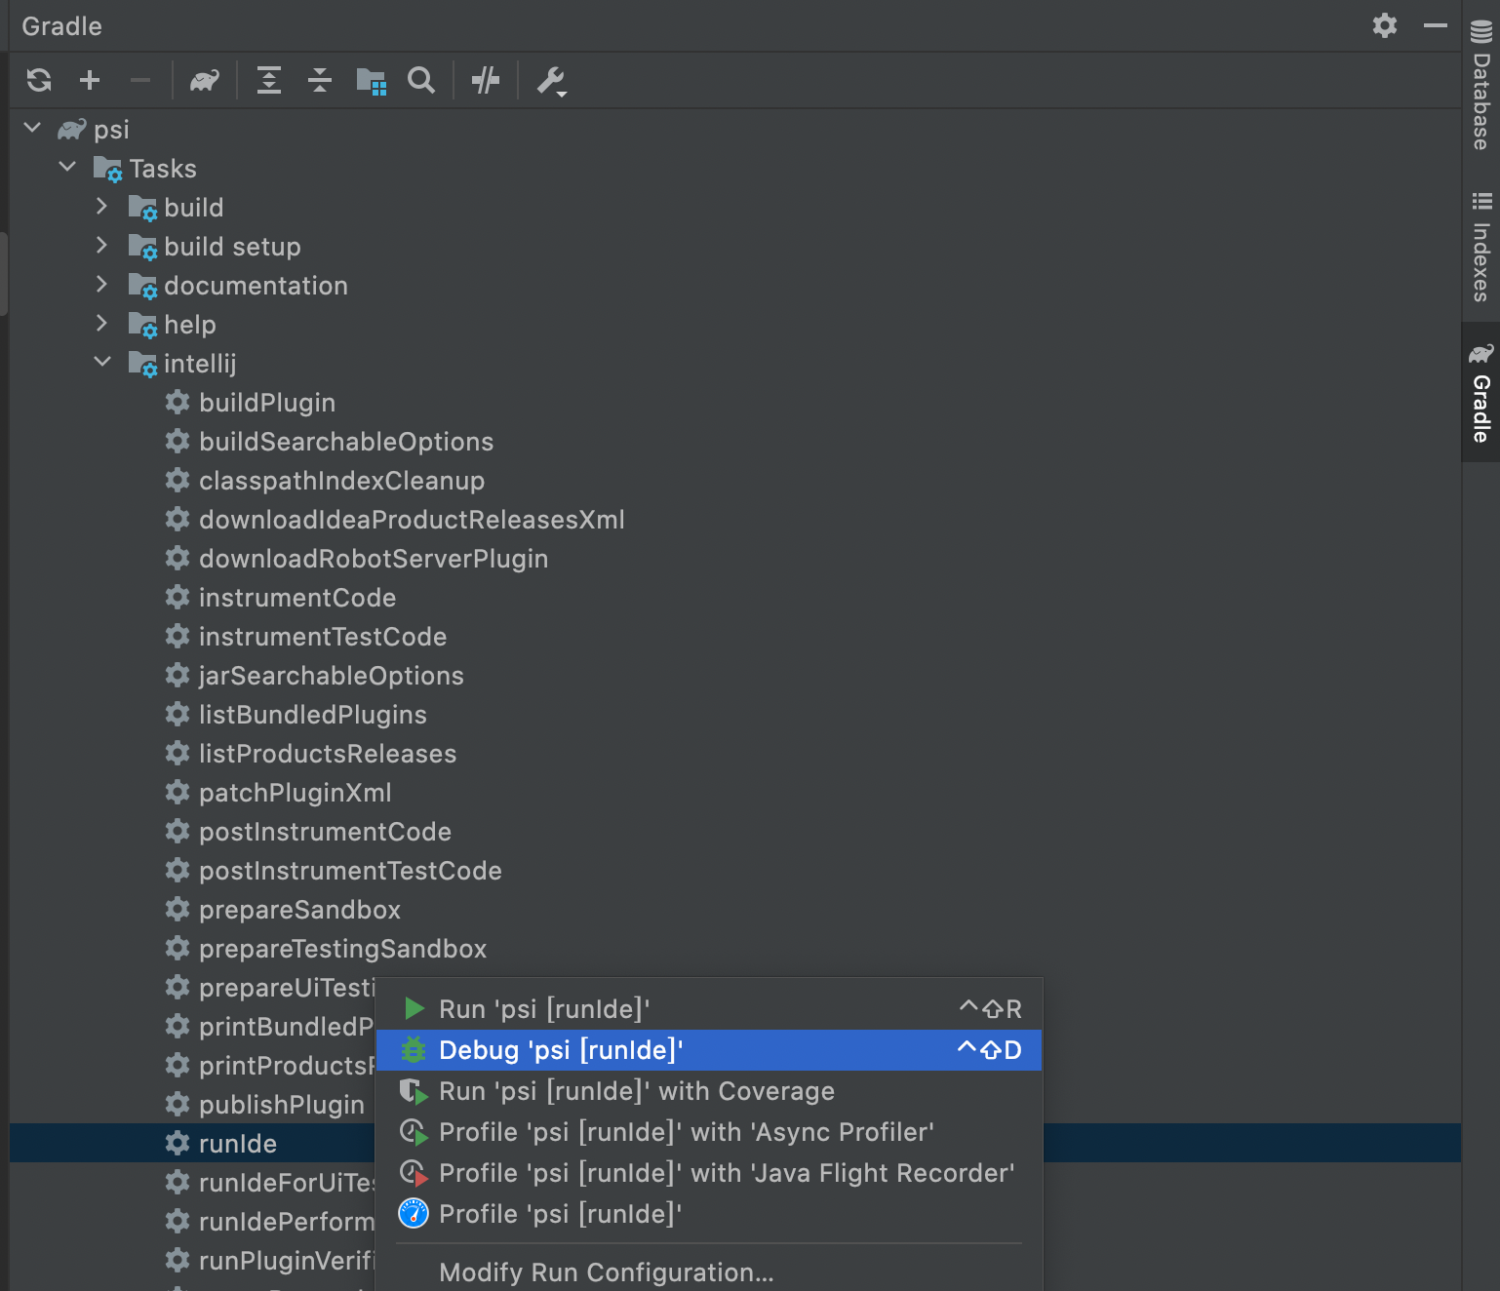Image resolution: width=1500 pixels, height=1291 pixels.
Task: Select the listBundledPlugins task
Action: 312,715
